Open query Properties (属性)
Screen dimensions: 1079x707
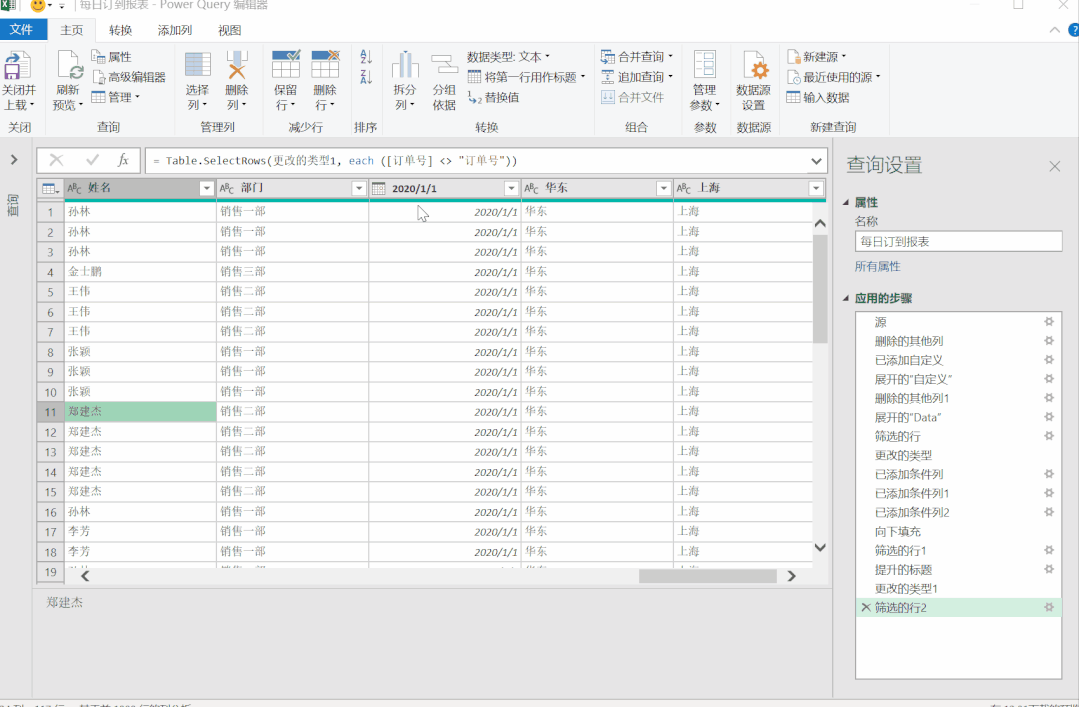point(111,57)
